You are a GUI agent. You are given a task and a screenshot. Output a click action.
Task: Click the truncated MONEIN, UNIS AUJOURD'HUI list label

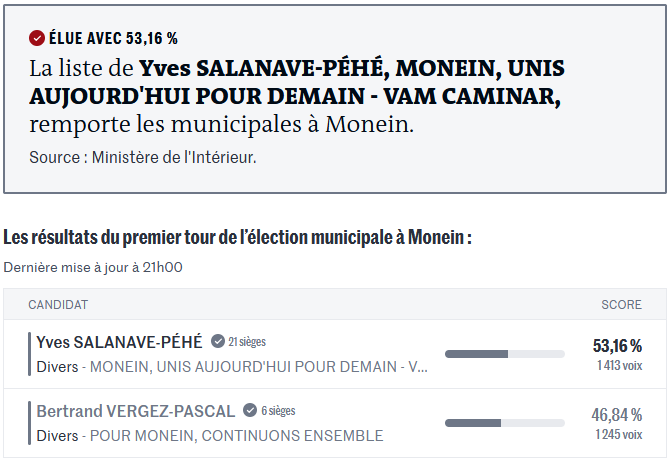tap(259, 367)
